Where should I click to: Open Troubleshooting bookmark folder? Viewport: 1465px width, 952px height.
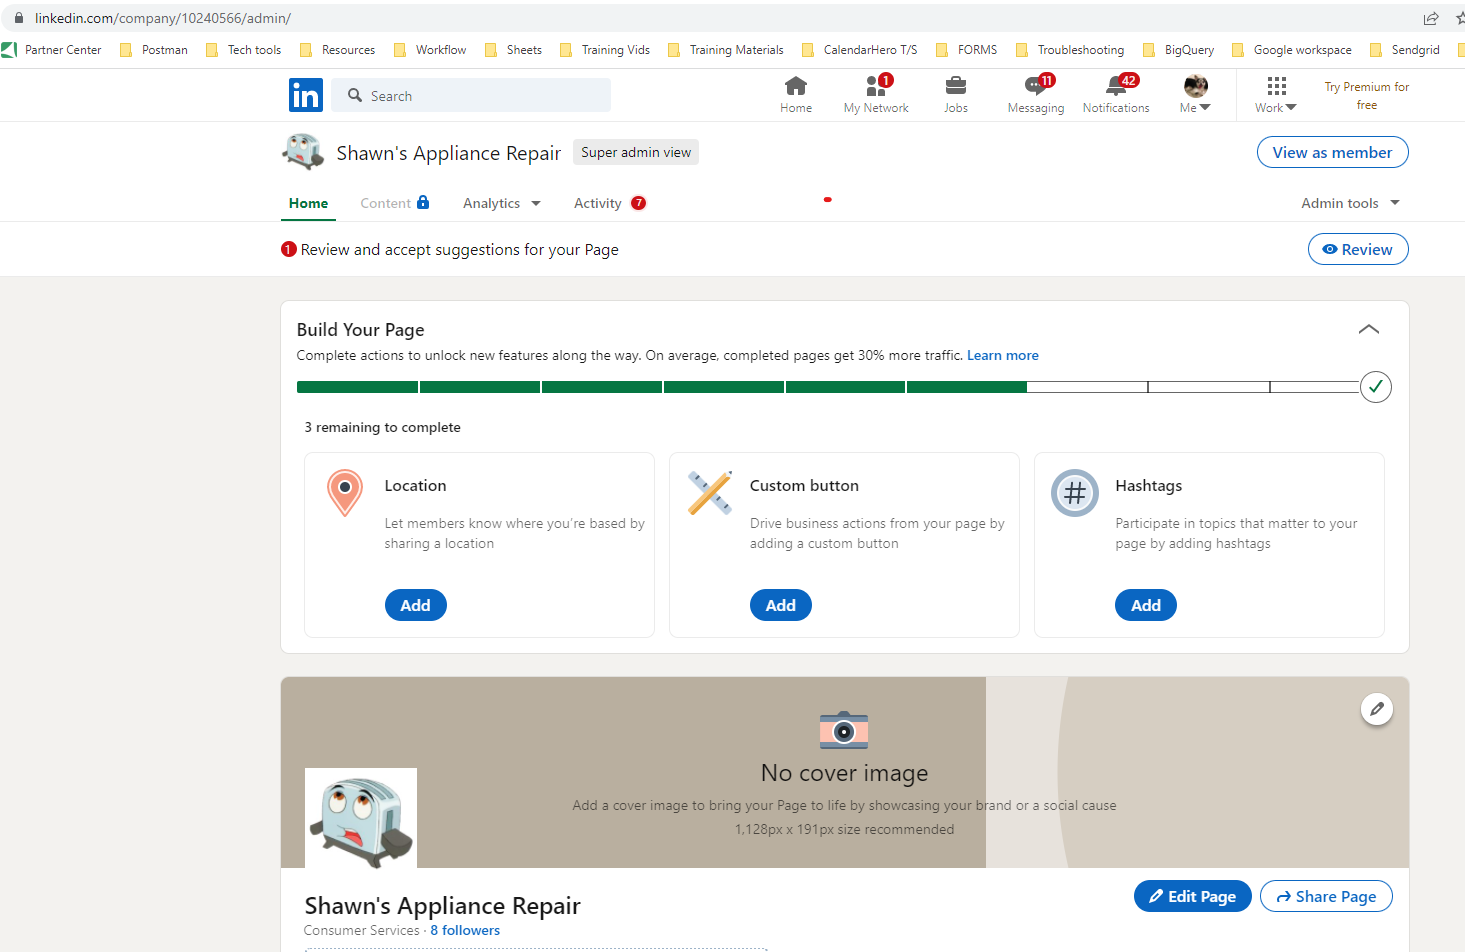(x=1070, y=50)
